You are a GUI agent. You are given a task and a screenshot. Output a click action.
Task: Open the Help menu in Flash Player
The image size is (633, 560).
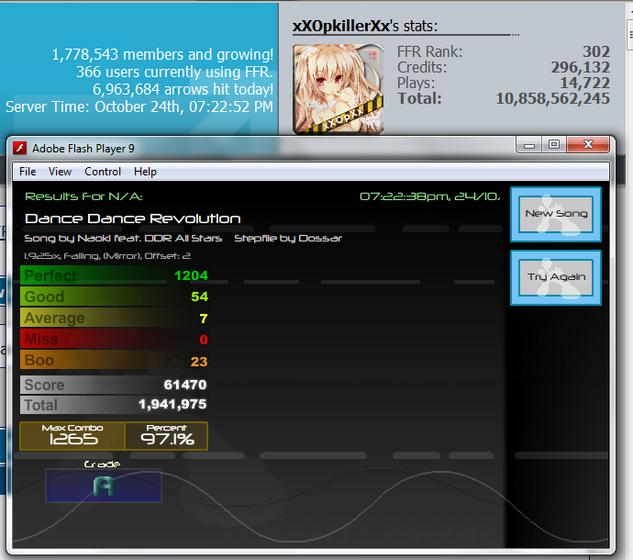tap(145, 172)
